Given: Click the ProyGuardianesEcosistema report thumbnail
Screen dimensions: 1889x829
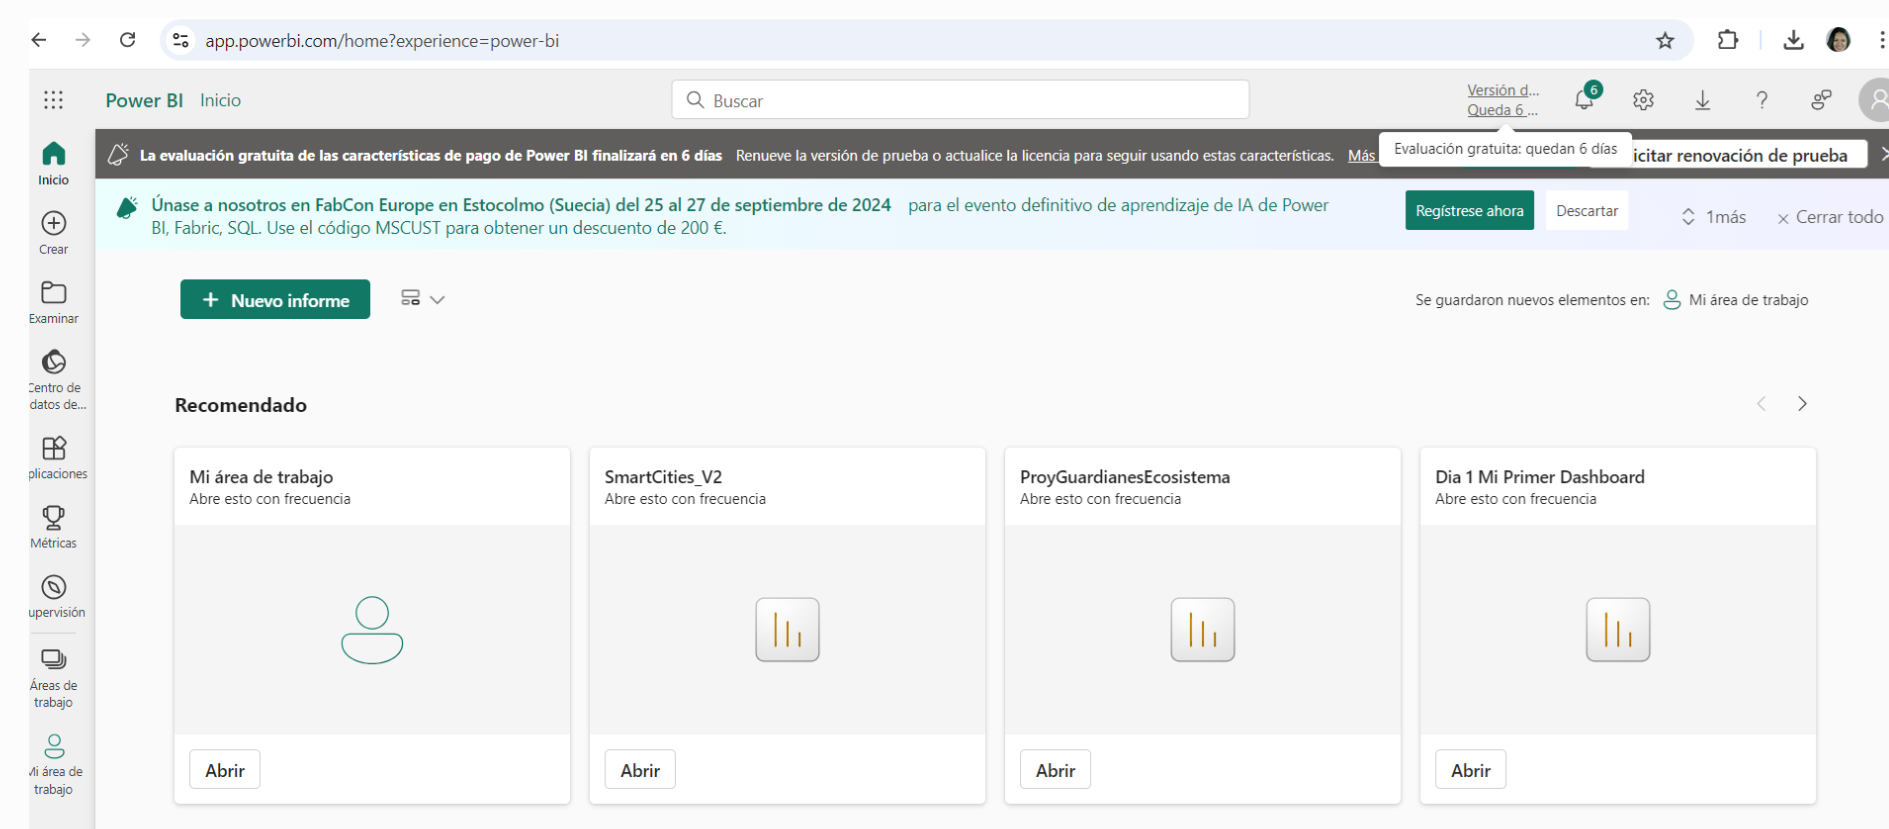Looking at the screenshot, I should click(x=1202, y=630).
